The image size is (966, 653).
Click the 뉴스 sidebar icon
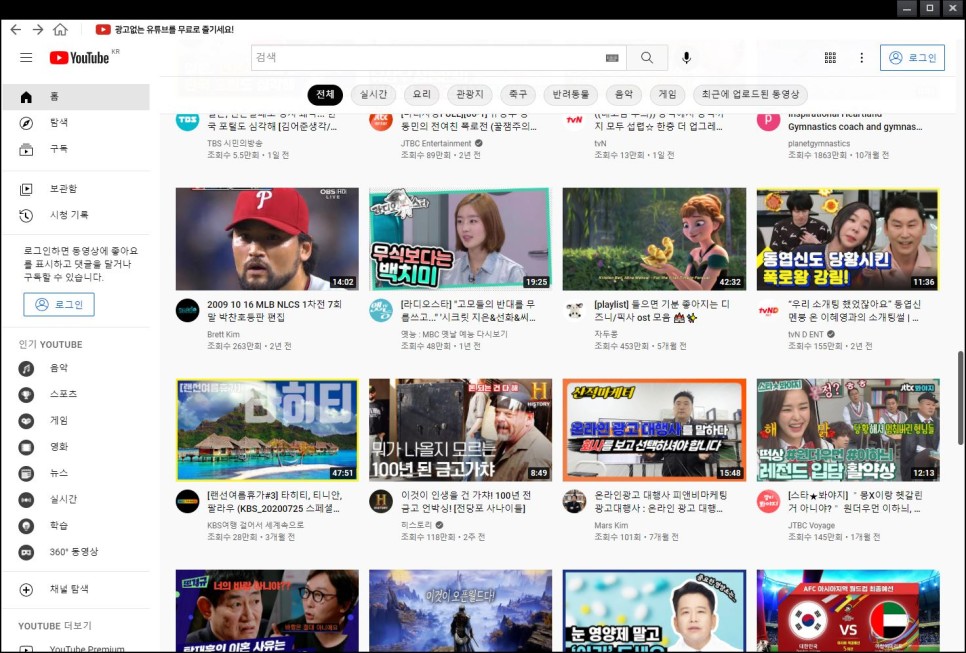26,473
